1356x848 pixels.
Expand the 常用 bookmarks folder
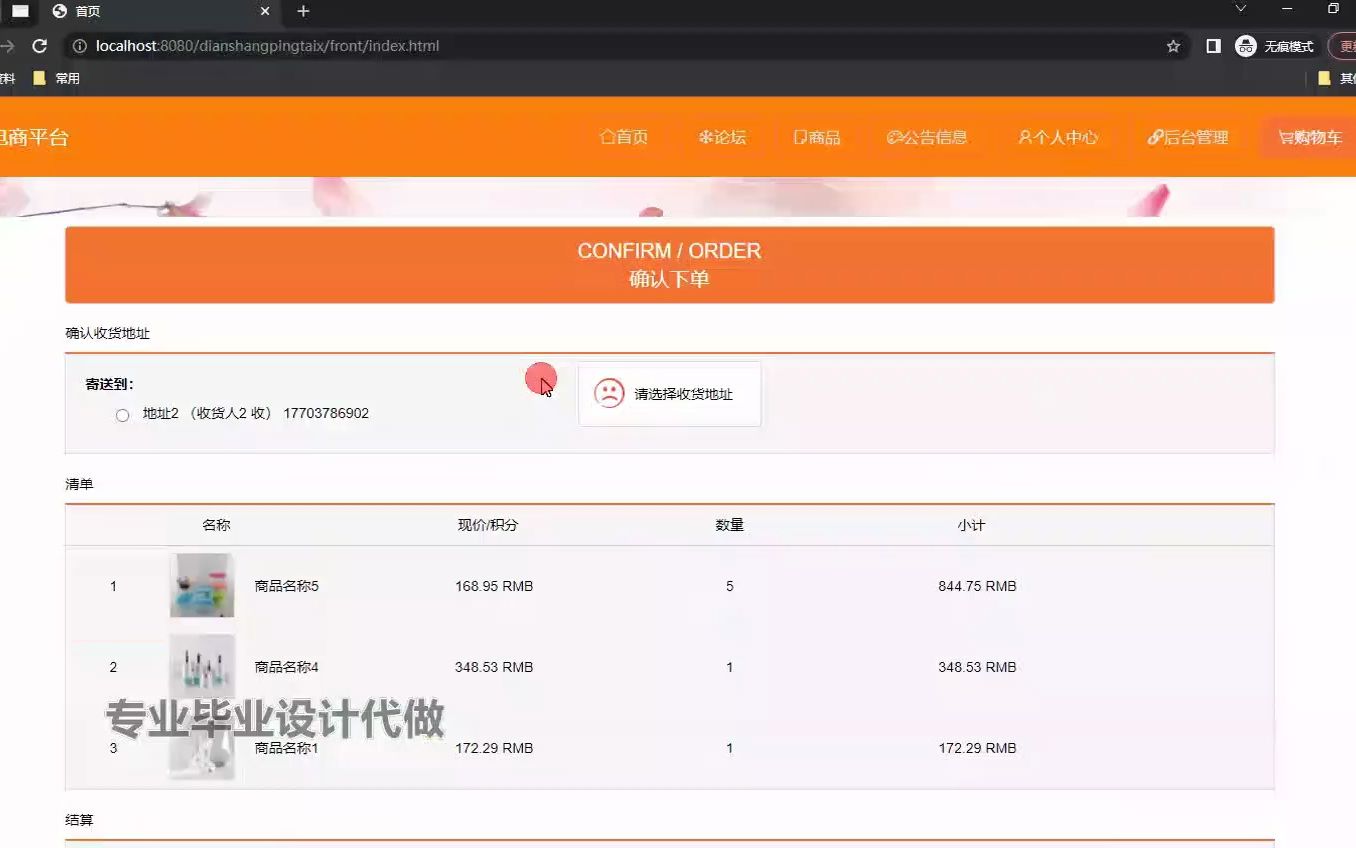pos(57,77)
